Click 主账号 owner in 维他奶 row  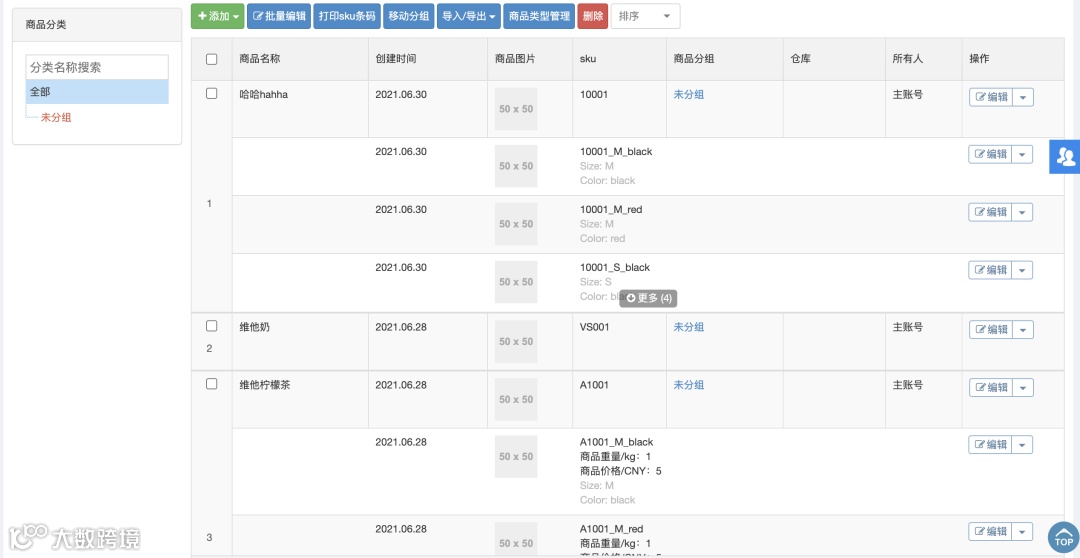pos(908,327)
